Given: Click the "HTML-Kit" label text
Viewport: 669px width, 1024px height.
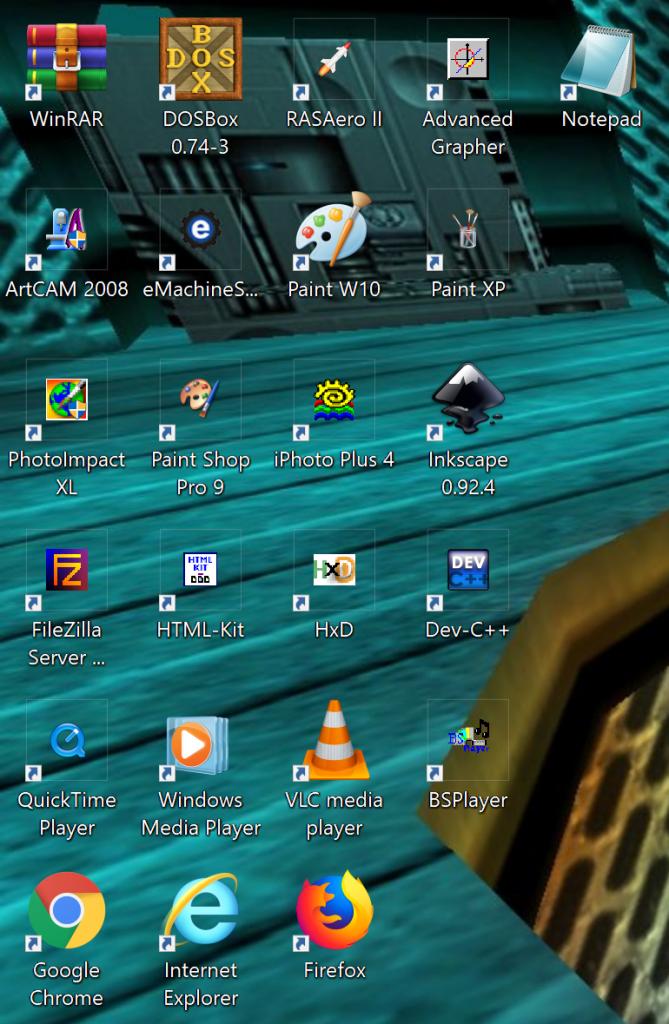Looking at the screenshot, I should [201, 630].
